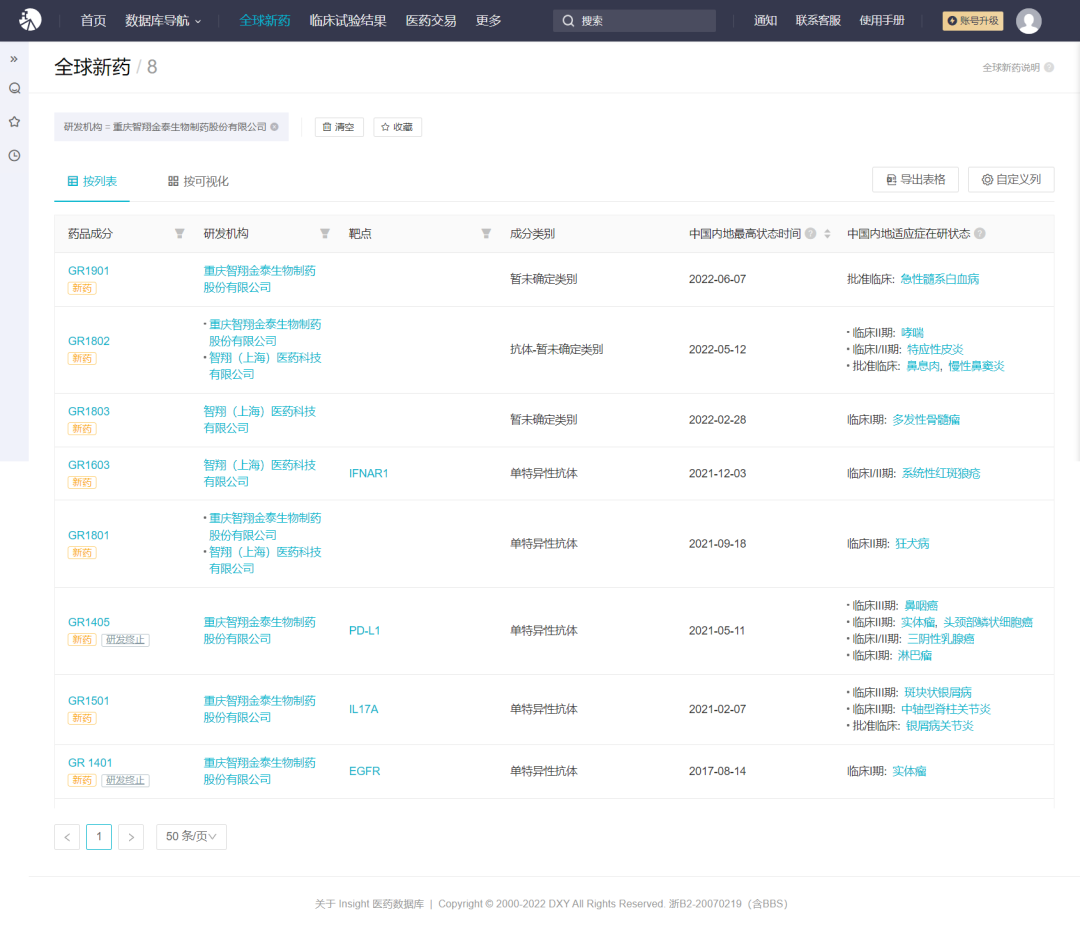Open 智翔（上海）医药科技 link in GR1803 row
Viewport: 1080px width, 931px height.
coord(260,419)
